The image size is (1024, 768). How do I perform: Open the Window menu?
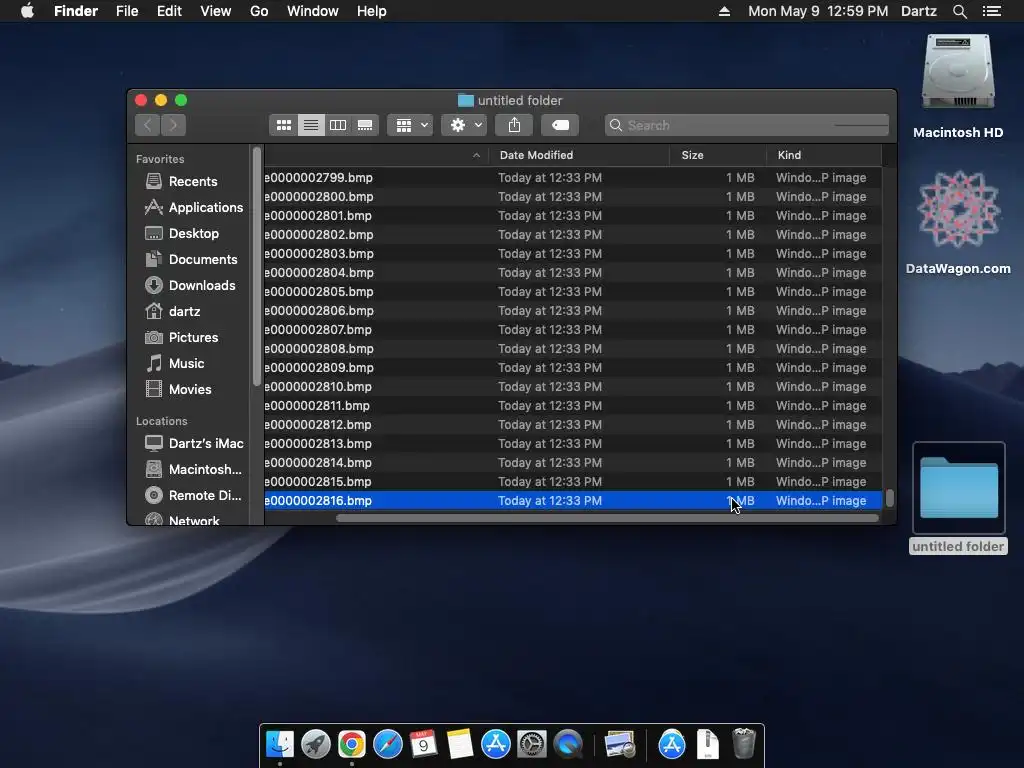(313, 11)
